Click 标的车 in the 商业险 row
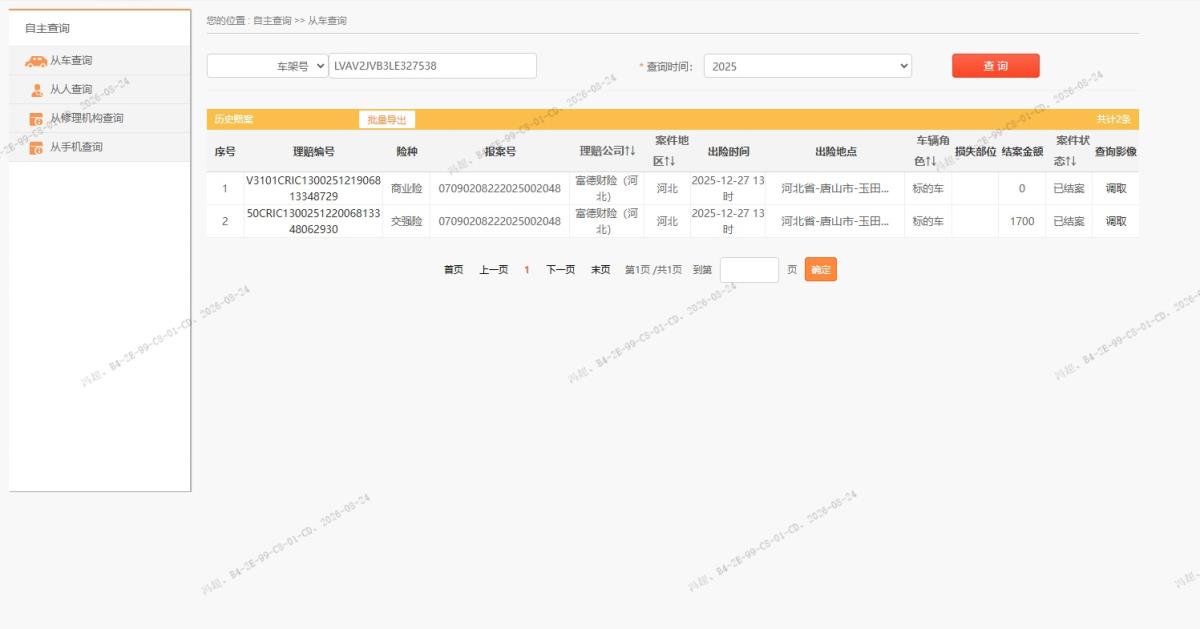This screenshot has width=1200, height=629. click(928, 189)
